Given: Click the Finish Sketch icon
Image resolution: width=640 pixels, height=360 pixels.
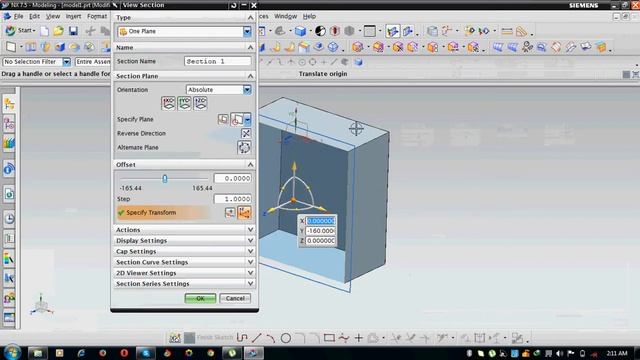Looking at the screenshot, I should point(189,338).
